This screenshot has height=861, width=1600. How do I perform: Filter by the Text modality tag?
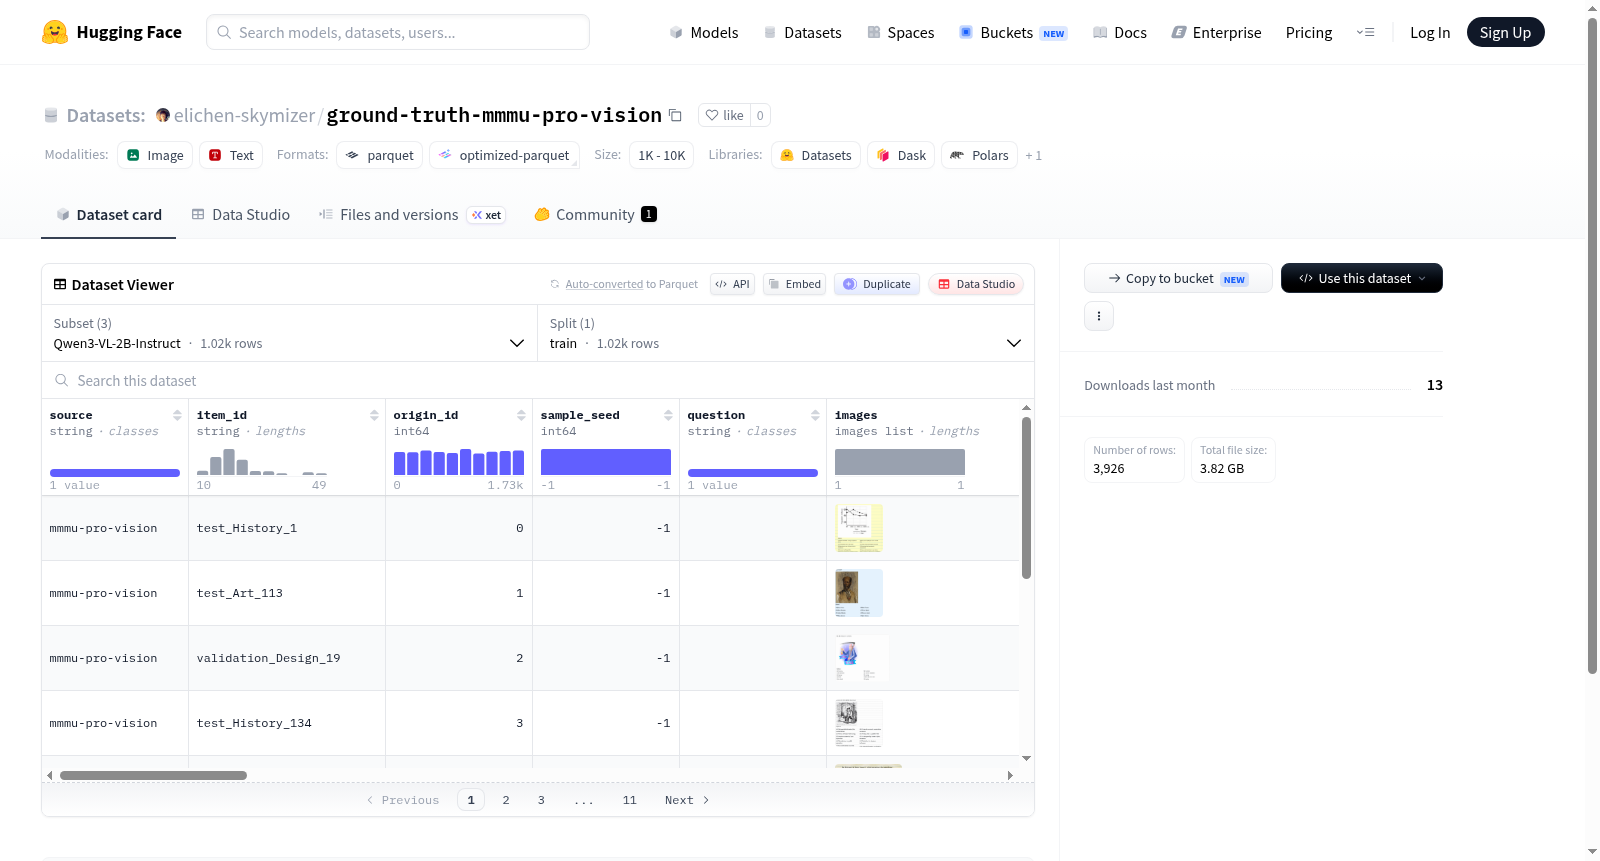point(231,155)
